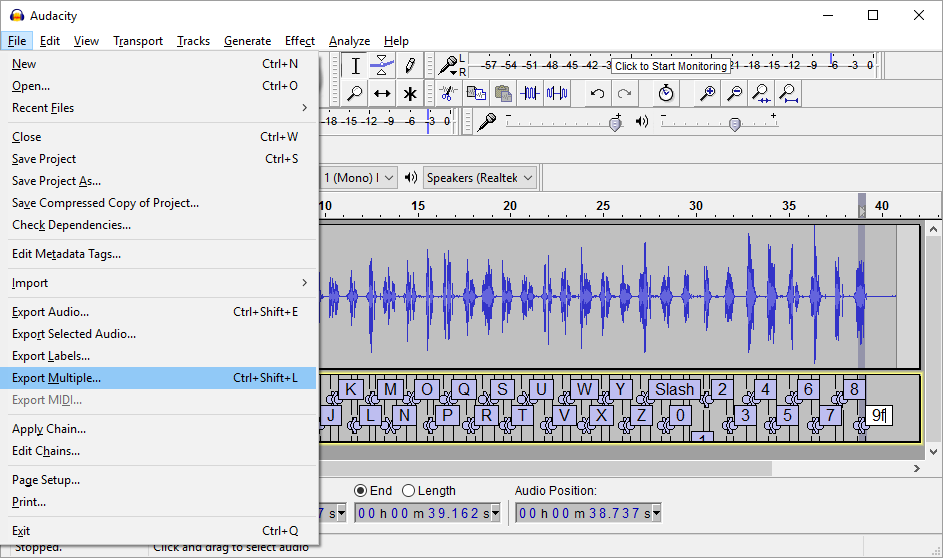
Task: Click the Fit Selection zoom icon
Action: point(761,93)
